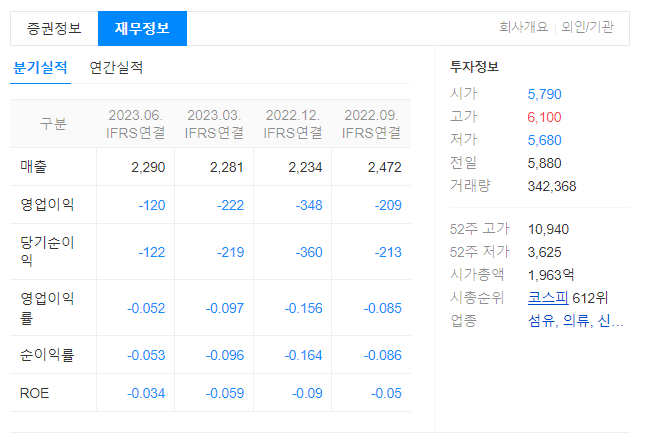645x436 pixels.
Task: Select the 영업이익 row label
Action: click(x=47, y=205)
